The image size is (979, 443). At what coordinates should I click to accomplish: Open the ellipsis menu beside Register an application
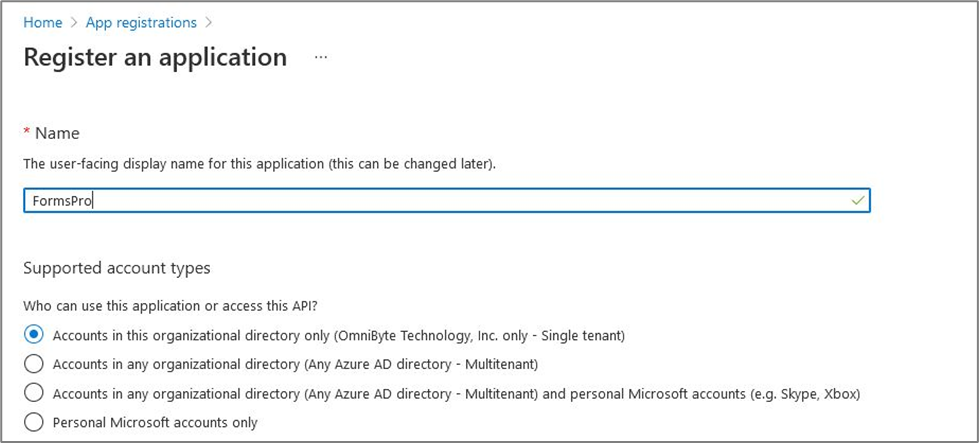pyautogui.click(x=321, y=57)
